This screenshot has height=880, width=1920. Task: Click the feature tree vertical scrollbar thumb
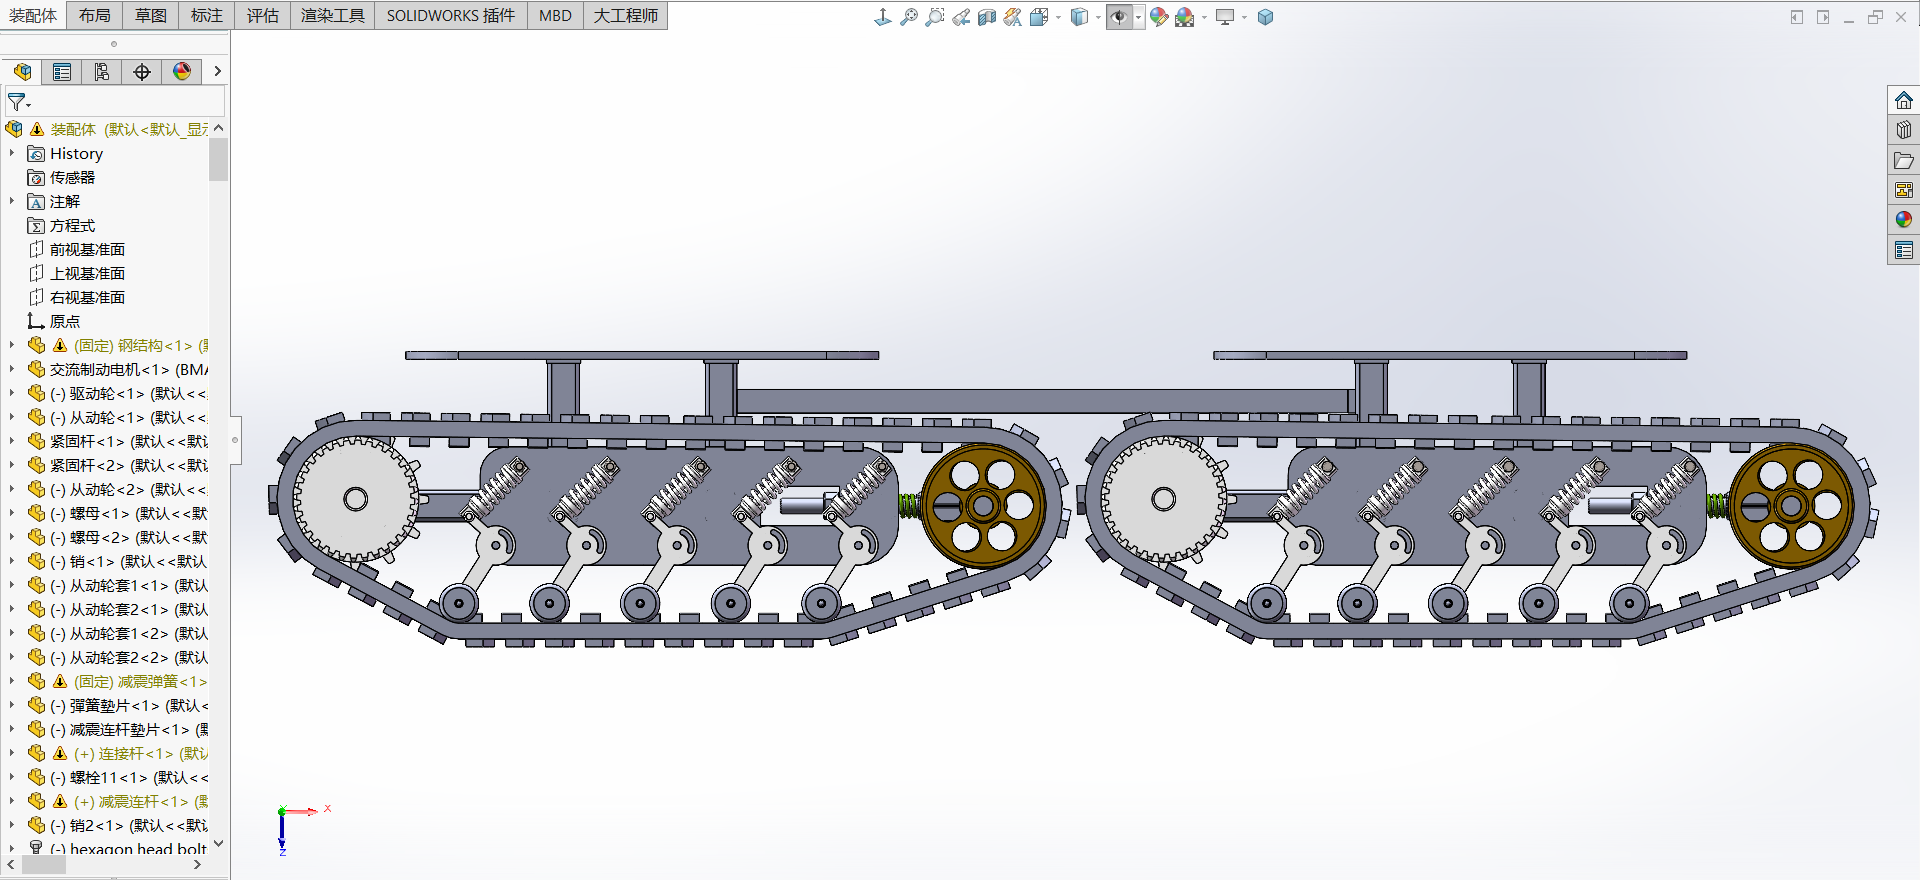218,160
